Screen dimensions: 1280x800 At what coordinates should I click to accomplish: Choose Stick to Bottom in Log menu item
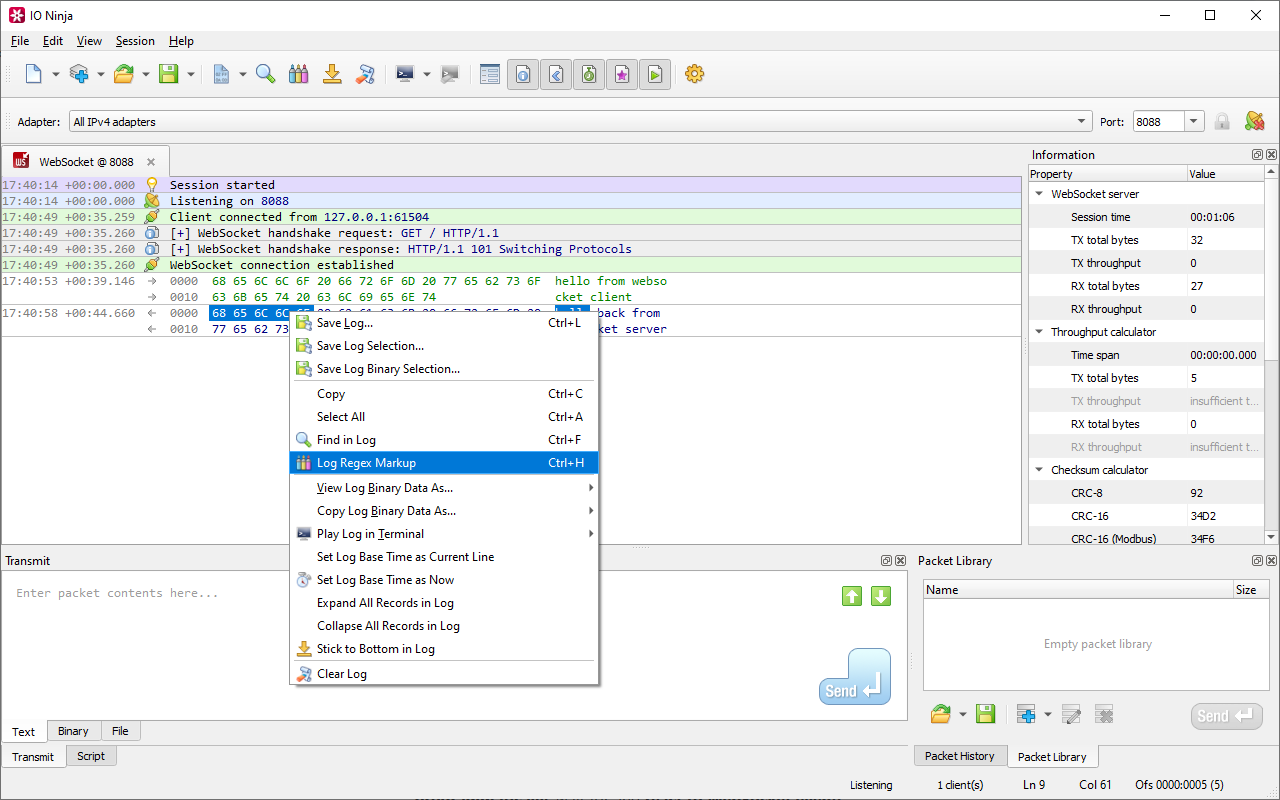[x=444, y=649]
